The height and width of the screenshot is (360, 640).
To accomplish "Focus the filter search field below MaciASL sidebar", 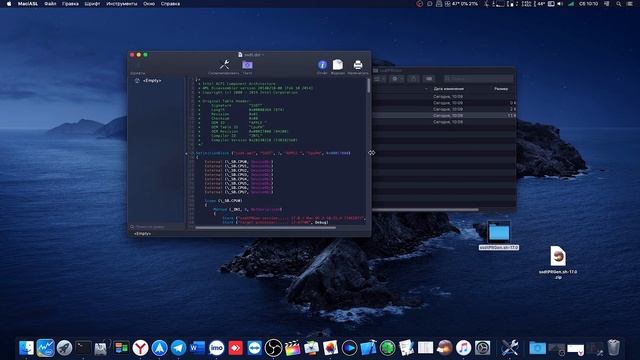I will click(x=157, y=227).
